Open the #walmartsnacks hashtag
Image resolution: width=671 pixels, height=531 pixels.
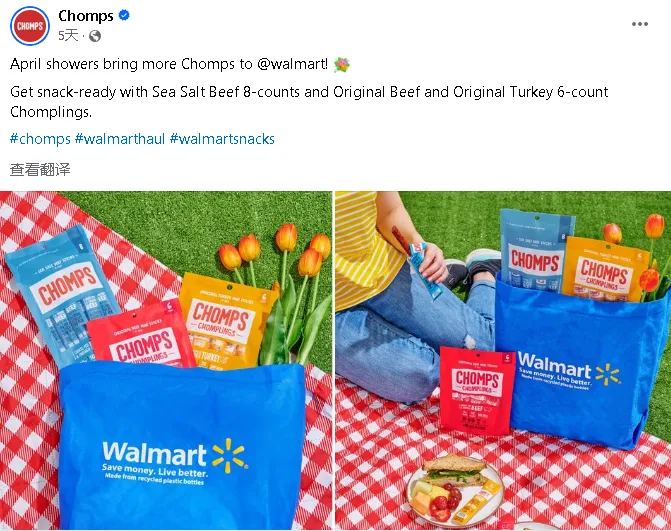tap(222, 139)
